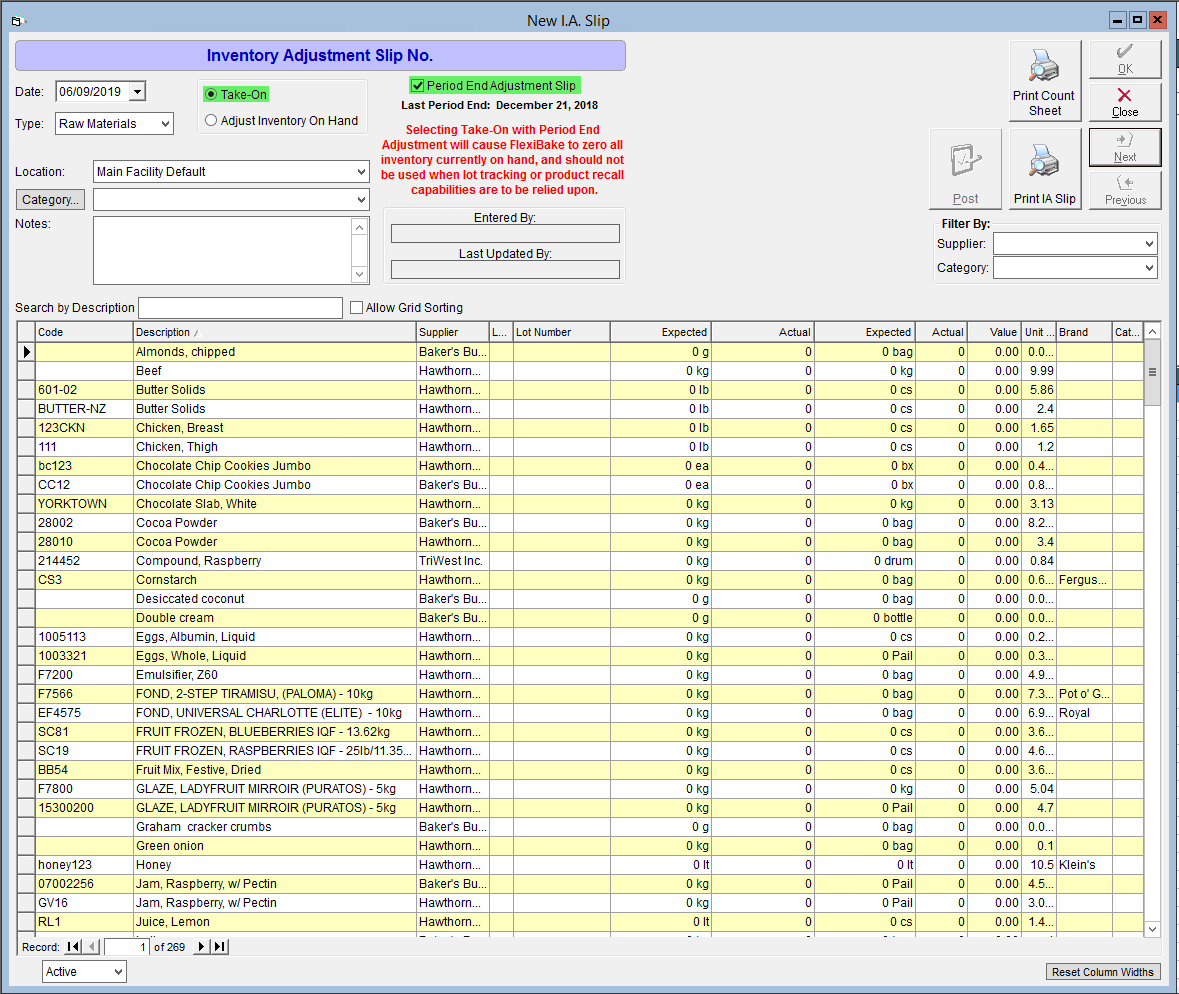
Task: Click the grid scroll up arrow
Action: pyautogui.click(x=1152, y=332)
